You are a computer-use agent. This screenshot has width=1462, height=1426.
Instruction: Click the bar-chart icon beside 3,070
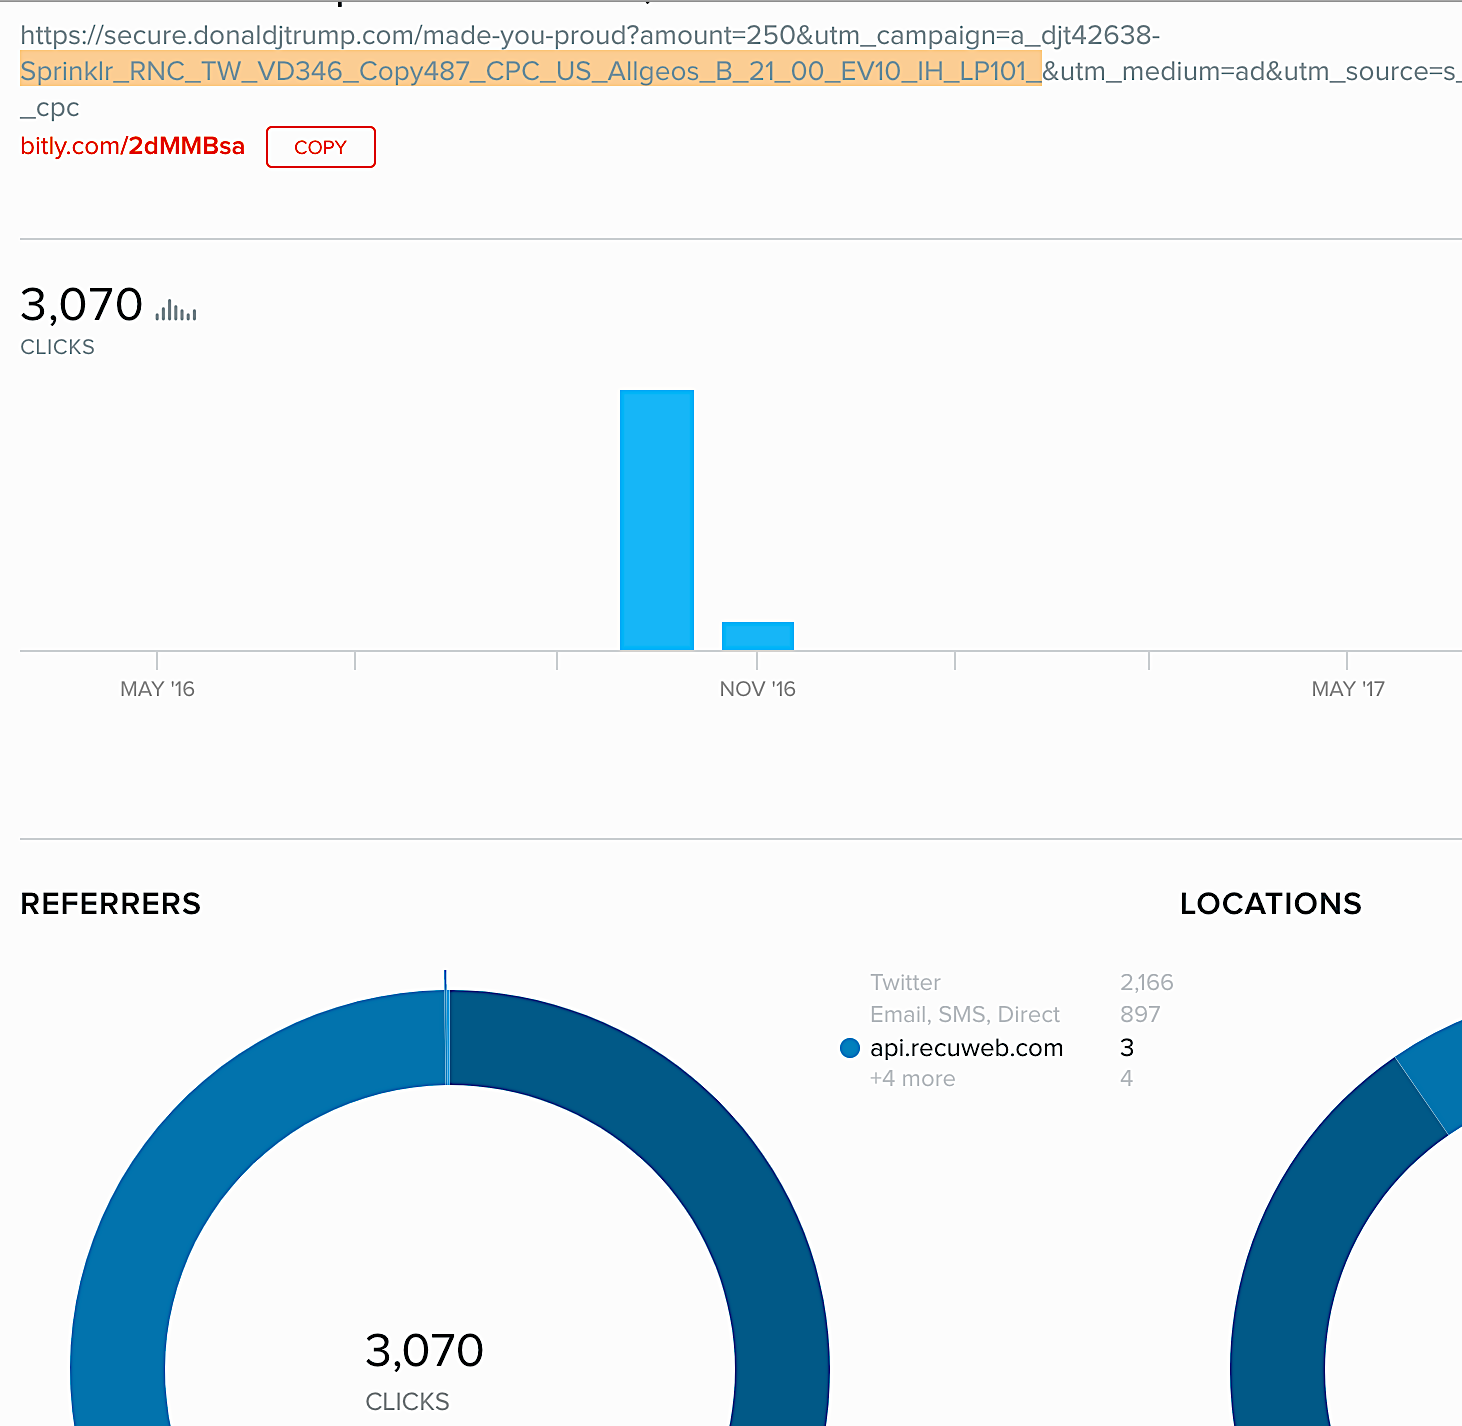tap(176, 310)
